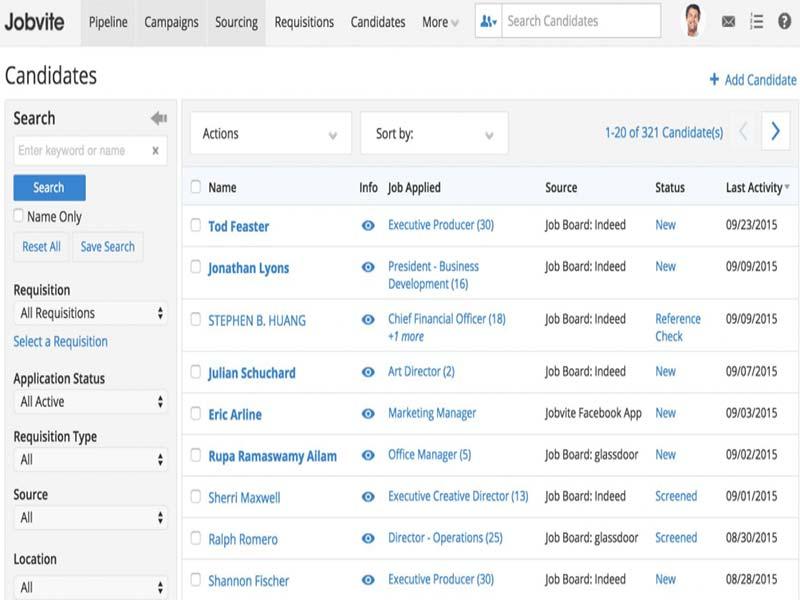Check the select-all checkbox in header
The height and width of the screenshot is (600, 800).
point(195,187)
